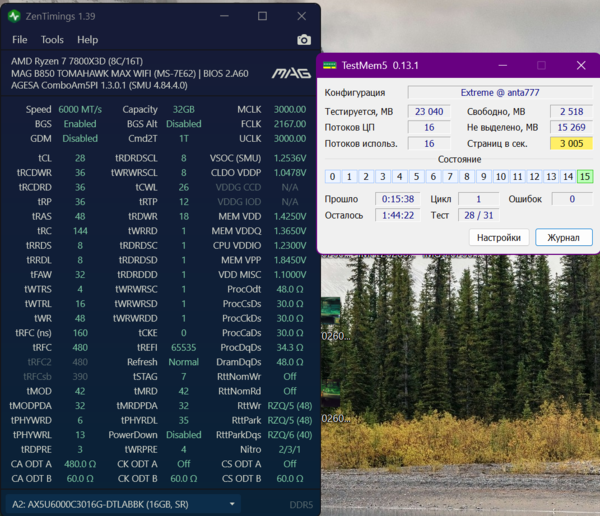
Task: Click the FCLK value 2167.00
Action: tap(290, 124)
